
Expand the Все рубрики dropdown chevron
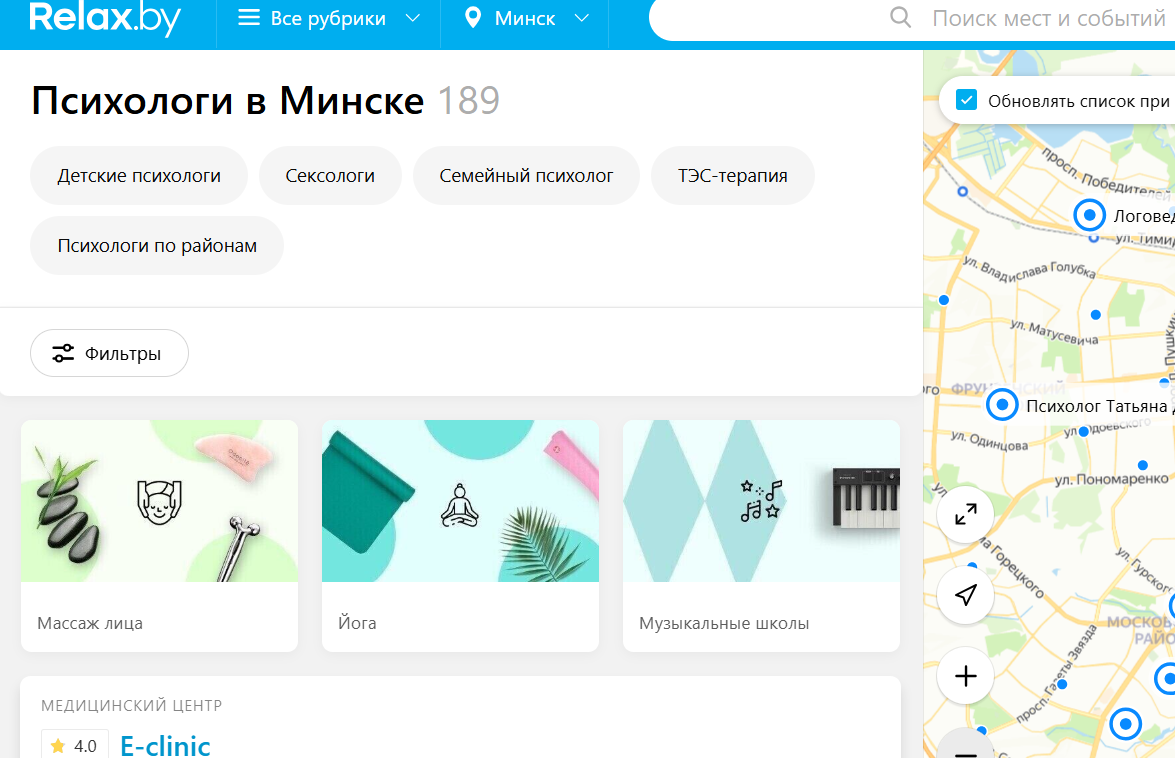coord(412,18)
